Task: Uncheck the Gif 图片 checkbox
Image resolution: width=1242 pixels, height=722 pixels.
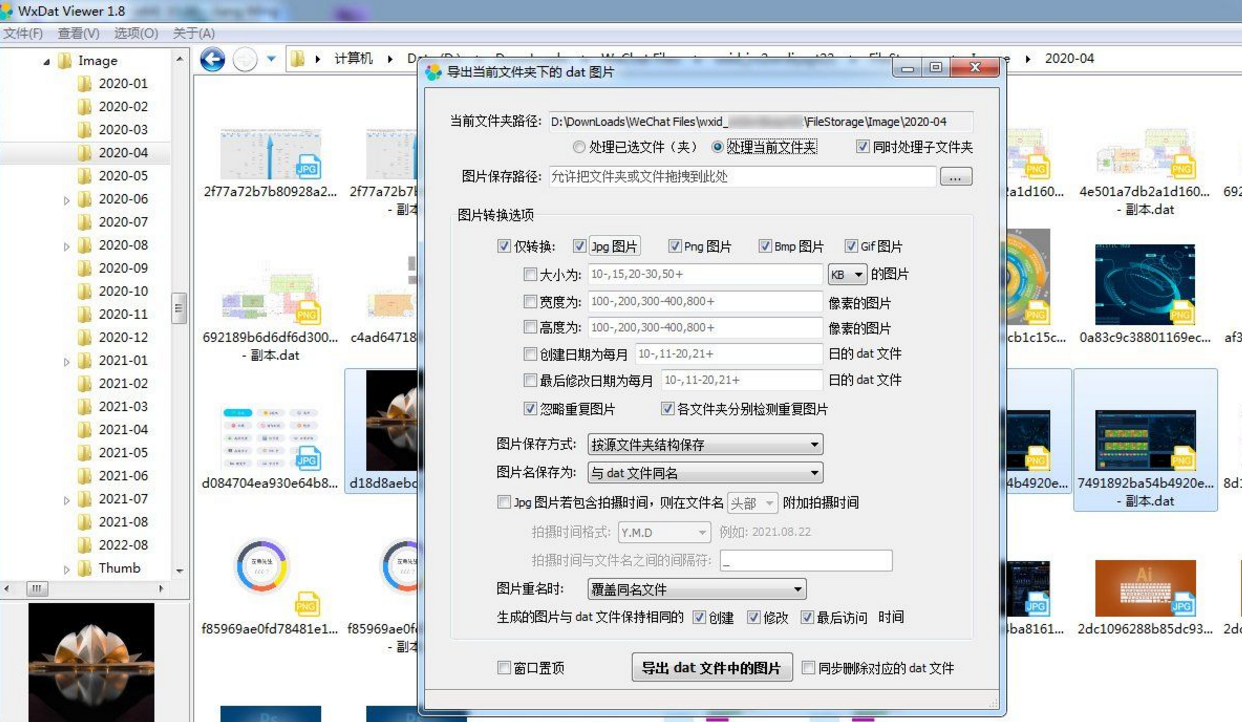Action: coord(851,246)
